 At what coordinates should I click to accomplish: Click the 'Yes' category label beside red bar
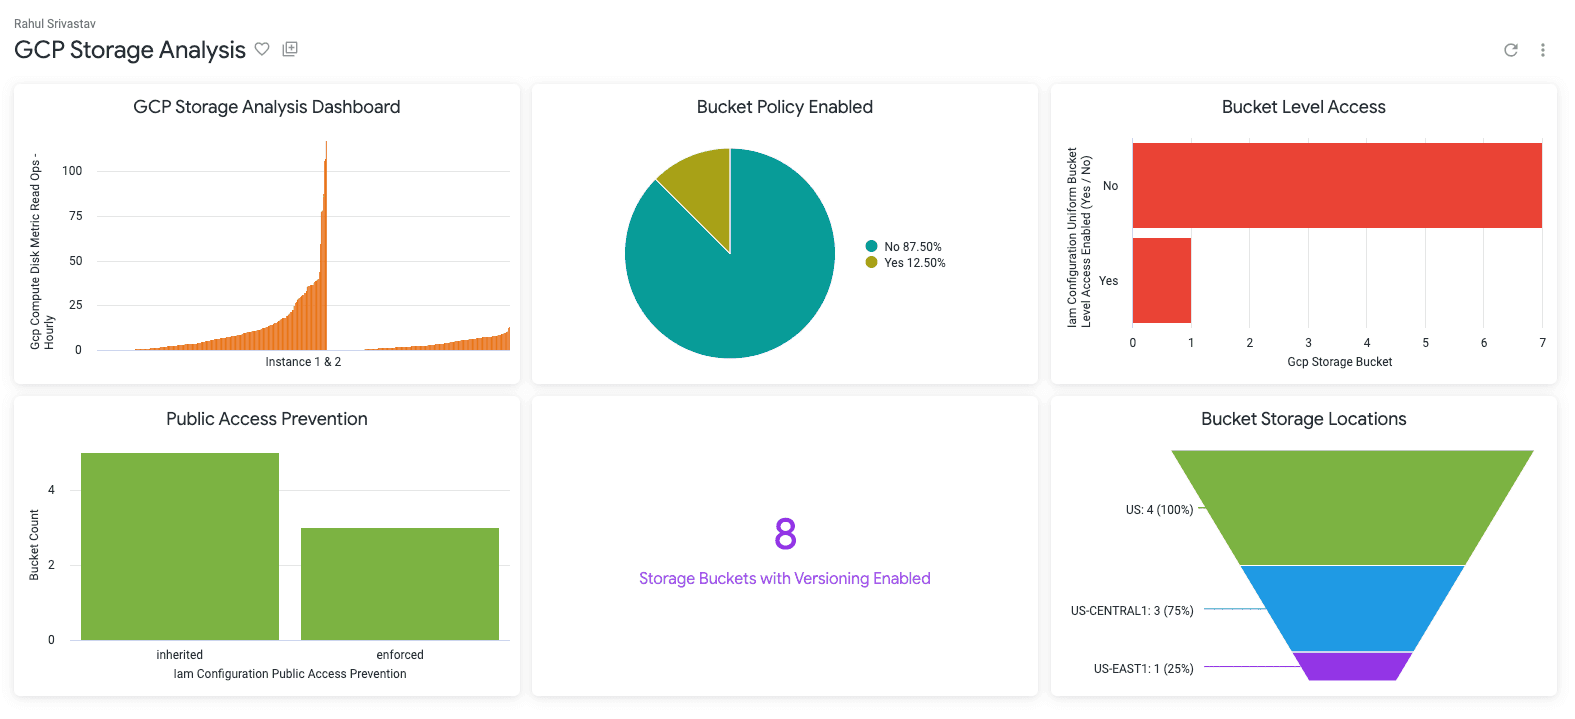click(1109, 281)
